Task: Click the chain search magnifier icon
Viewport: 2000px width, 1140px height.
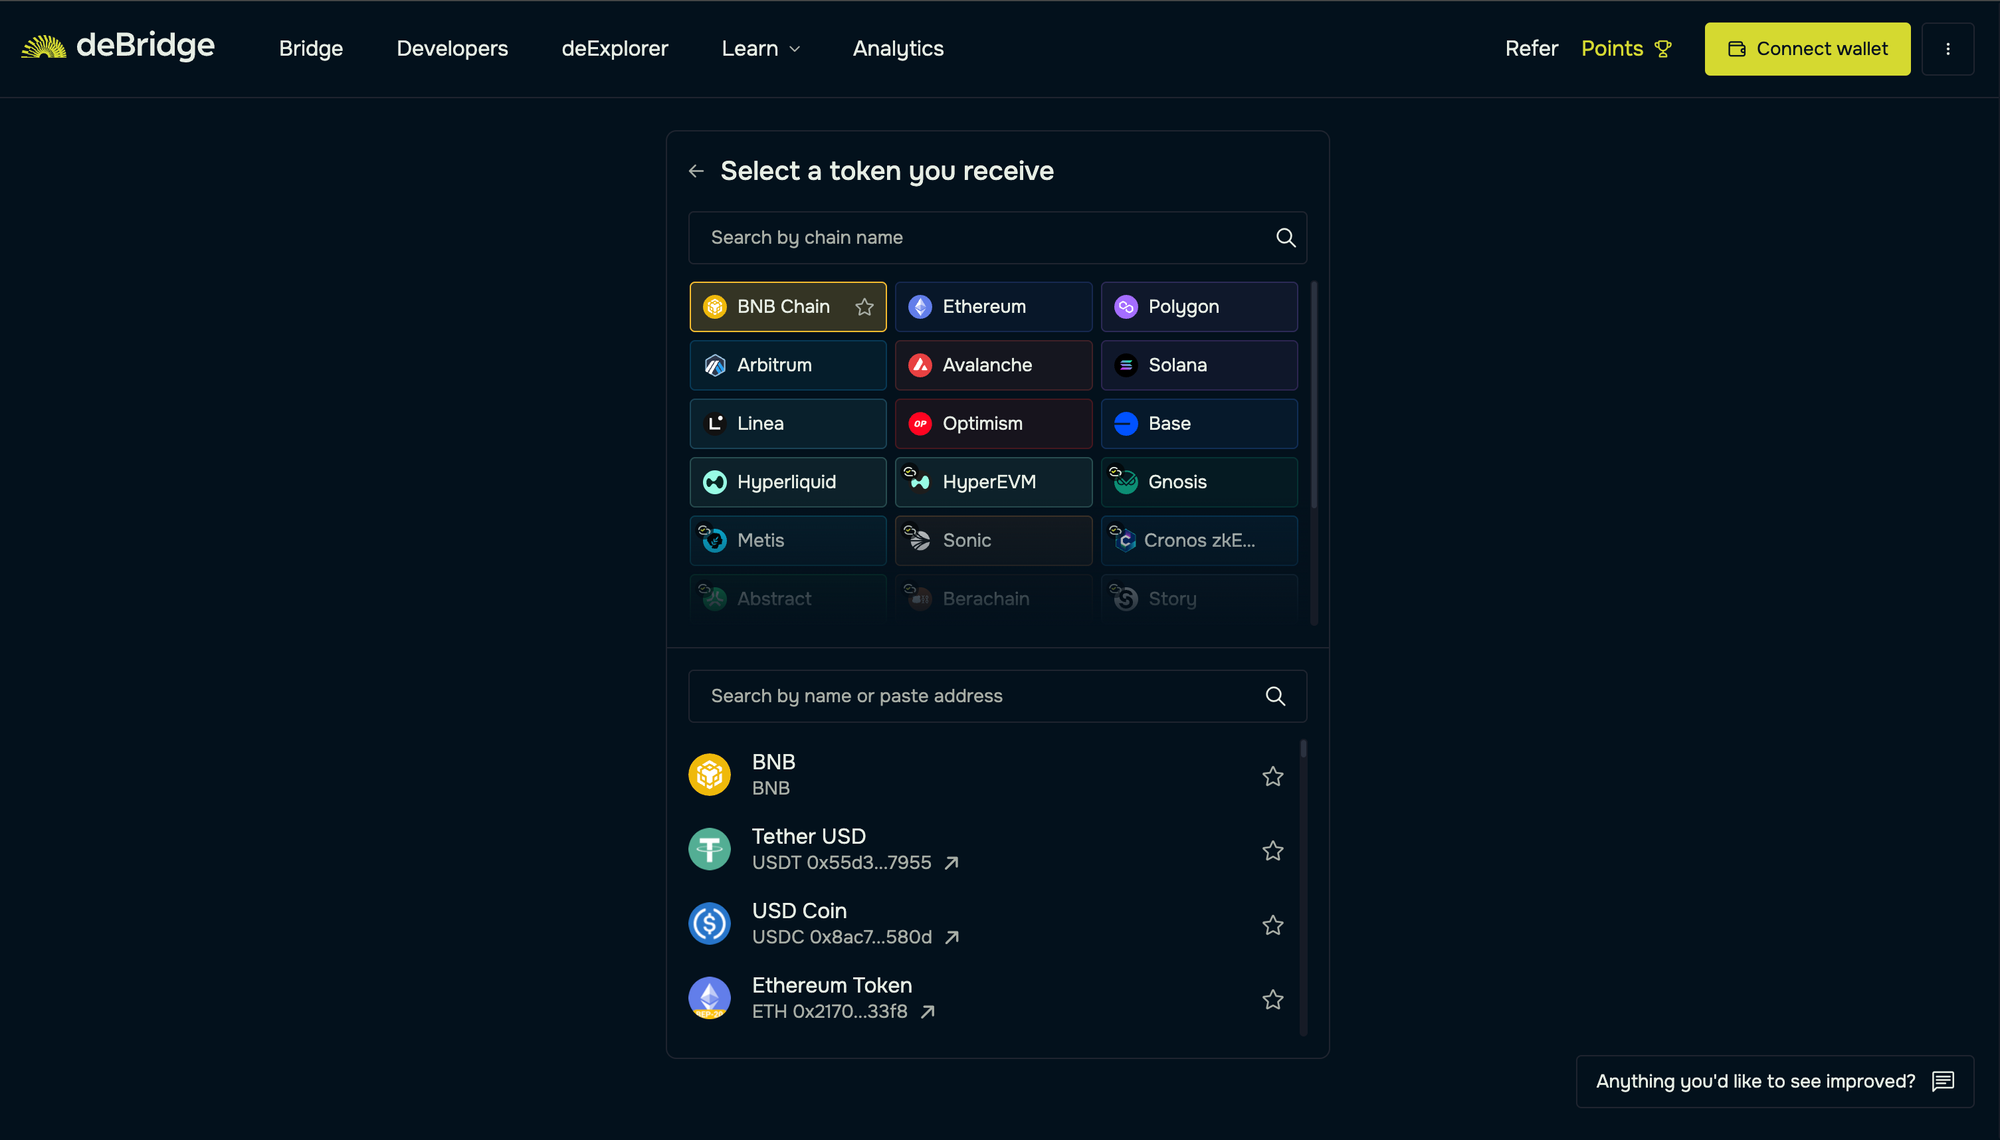Action: tap(1285, 238)
